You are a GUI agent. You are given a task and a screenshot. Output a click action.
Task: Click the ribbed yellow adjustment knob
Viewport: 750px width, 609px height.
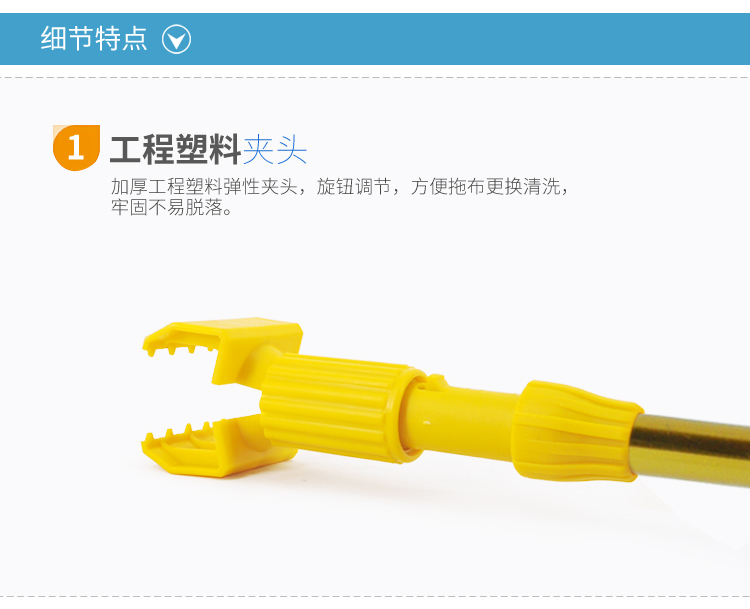(337, 407)
